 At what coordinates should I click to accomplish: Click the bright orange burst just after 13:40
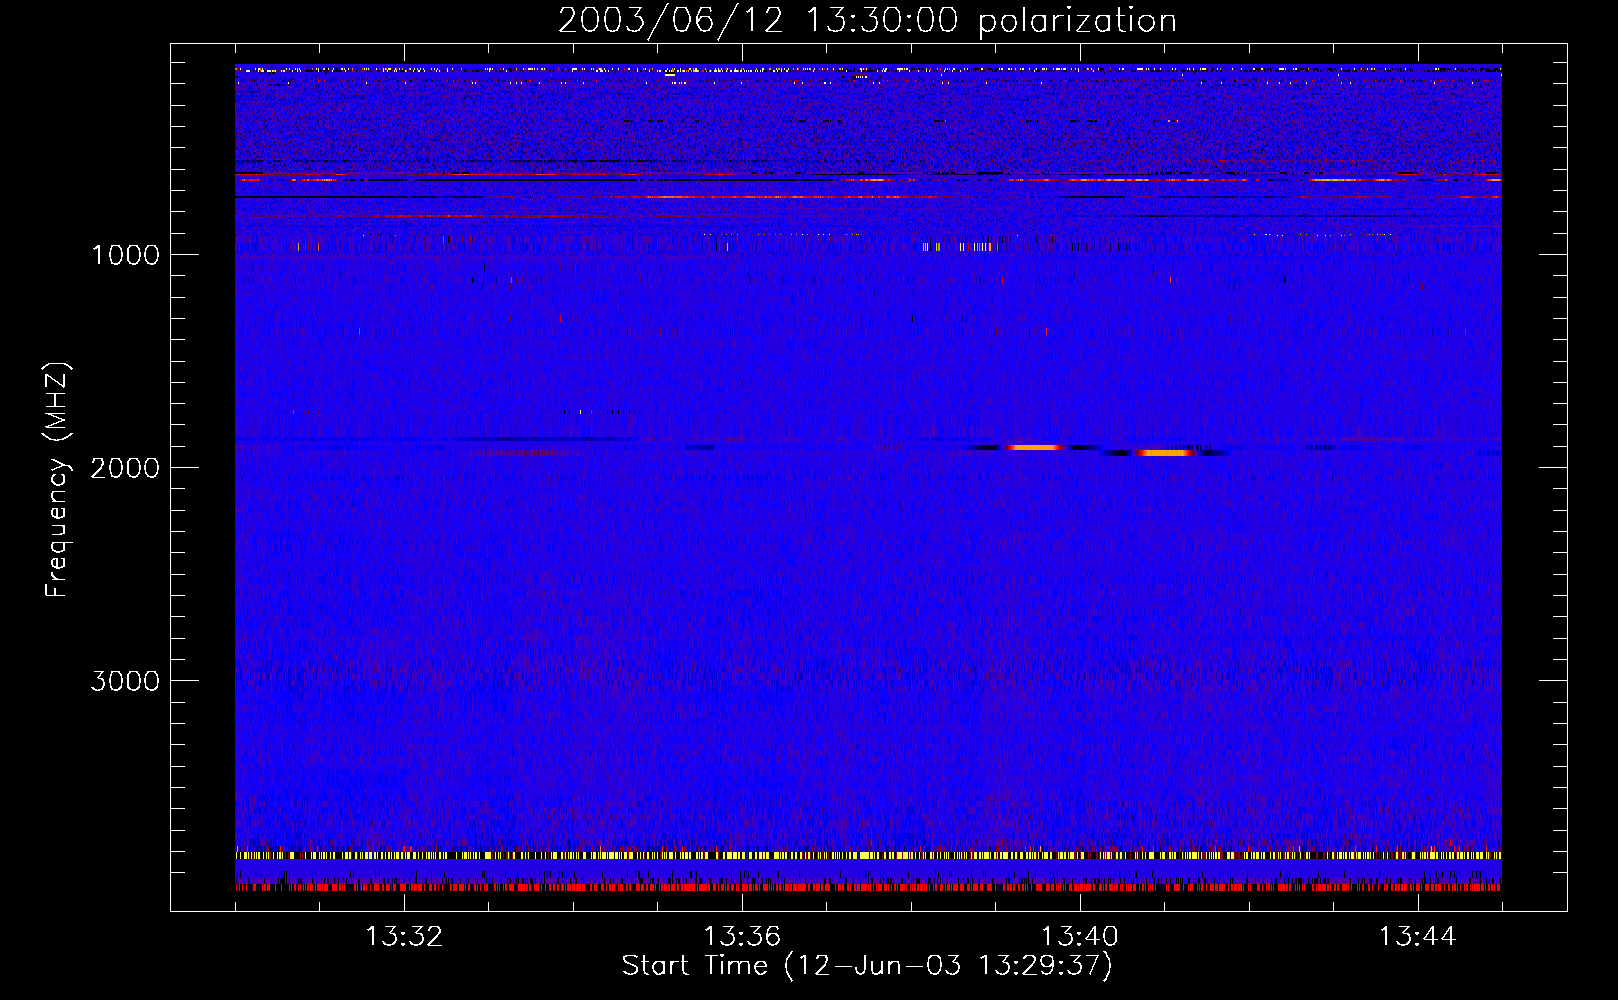click(1164, 453)
